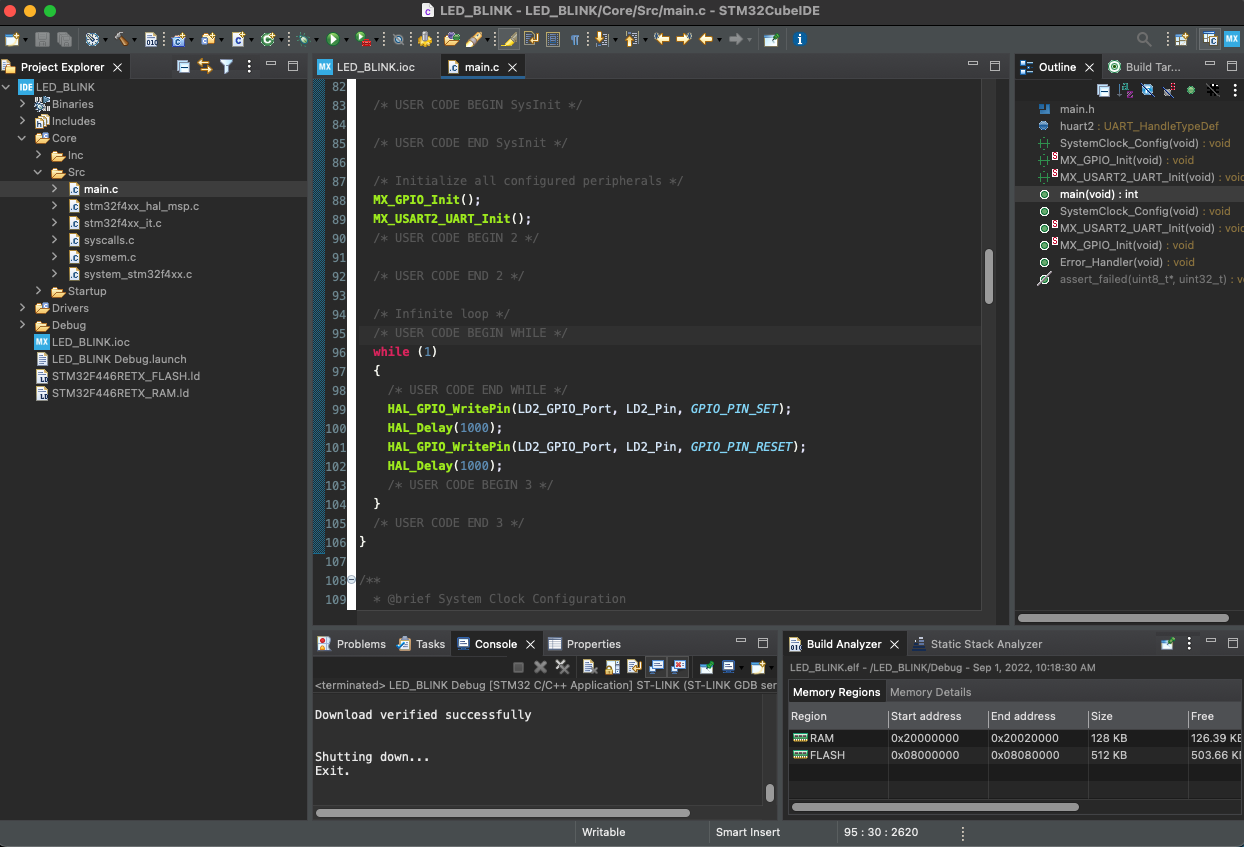Click the Open Console icon
The height and width of the screenshot is (847, 1244).
click(758, 667)
